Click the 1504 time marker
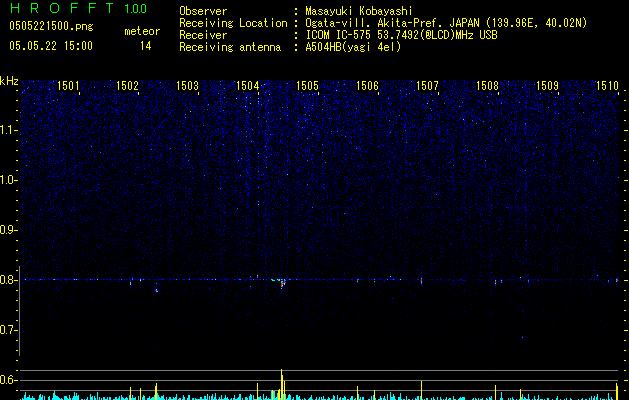 (x=248, y=86)
